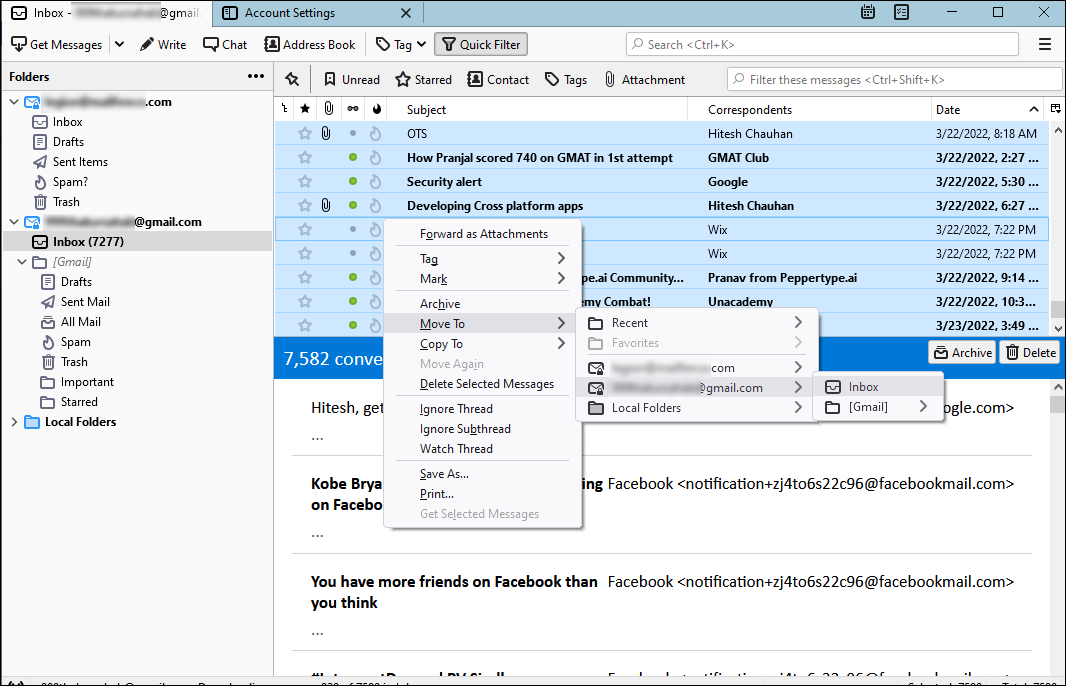Toggle the Unread quick filter
The image size is (1066, 686).
pos(351,80)
